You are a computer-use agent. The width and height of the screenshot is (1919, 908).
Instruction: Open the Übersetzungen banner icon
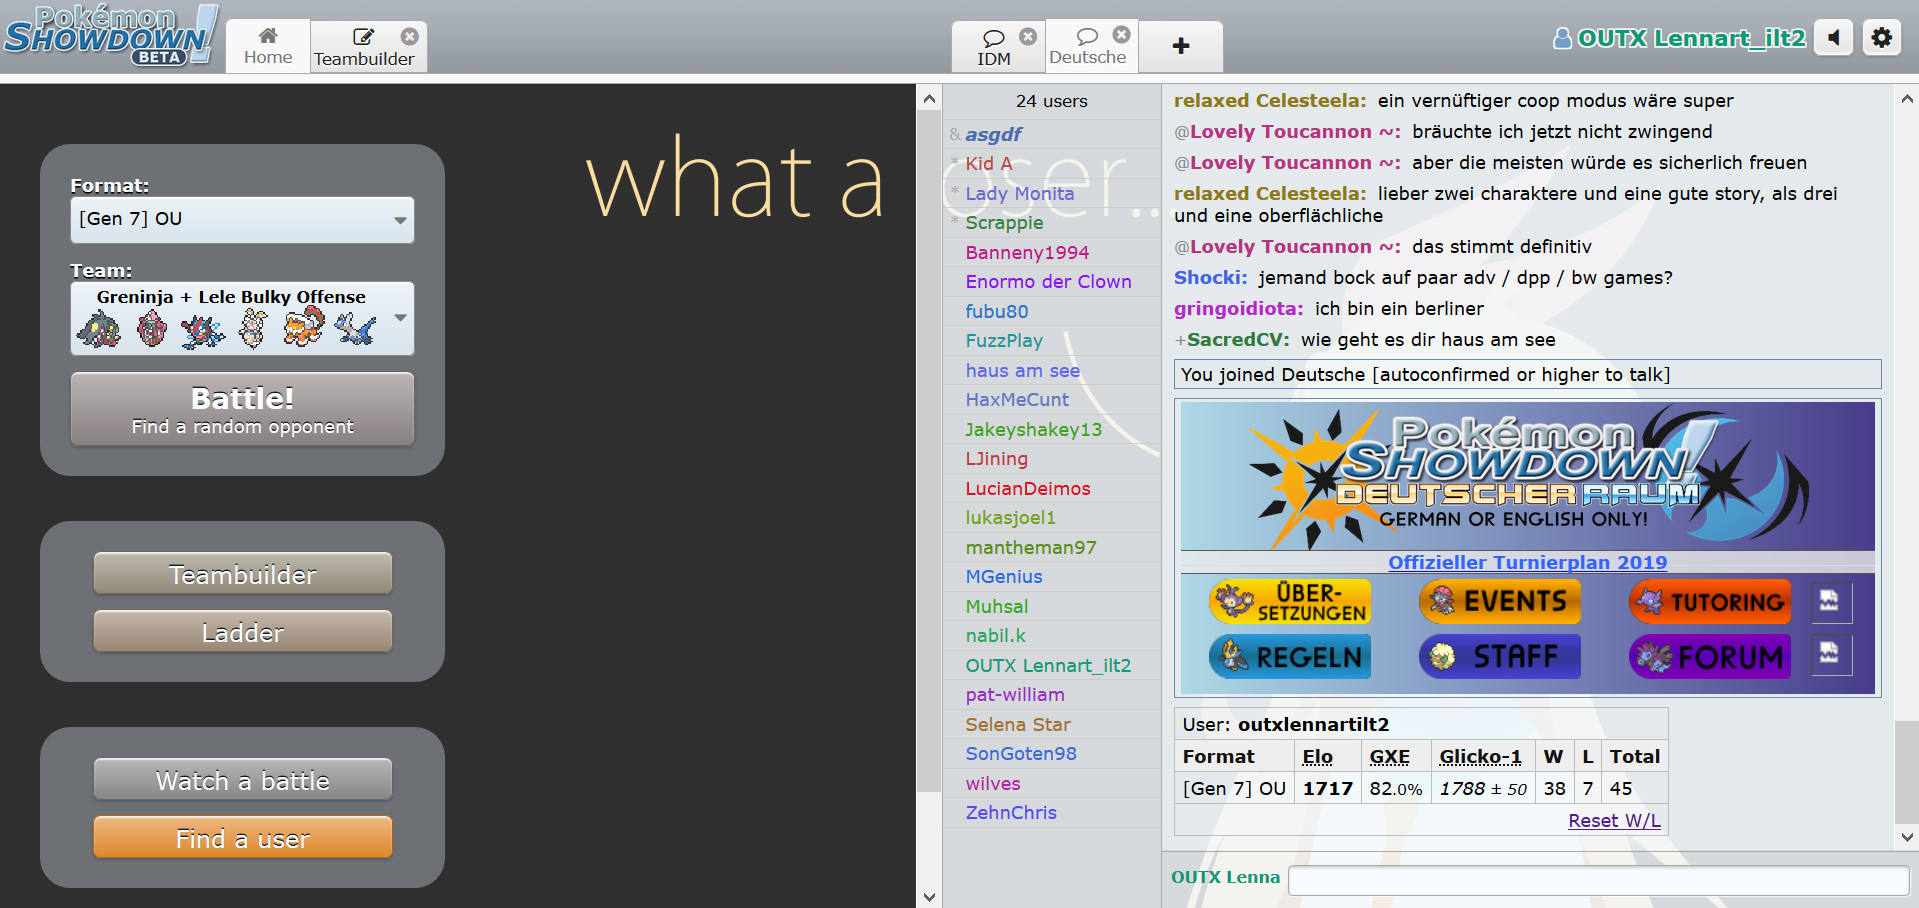tap(1290, 602)
